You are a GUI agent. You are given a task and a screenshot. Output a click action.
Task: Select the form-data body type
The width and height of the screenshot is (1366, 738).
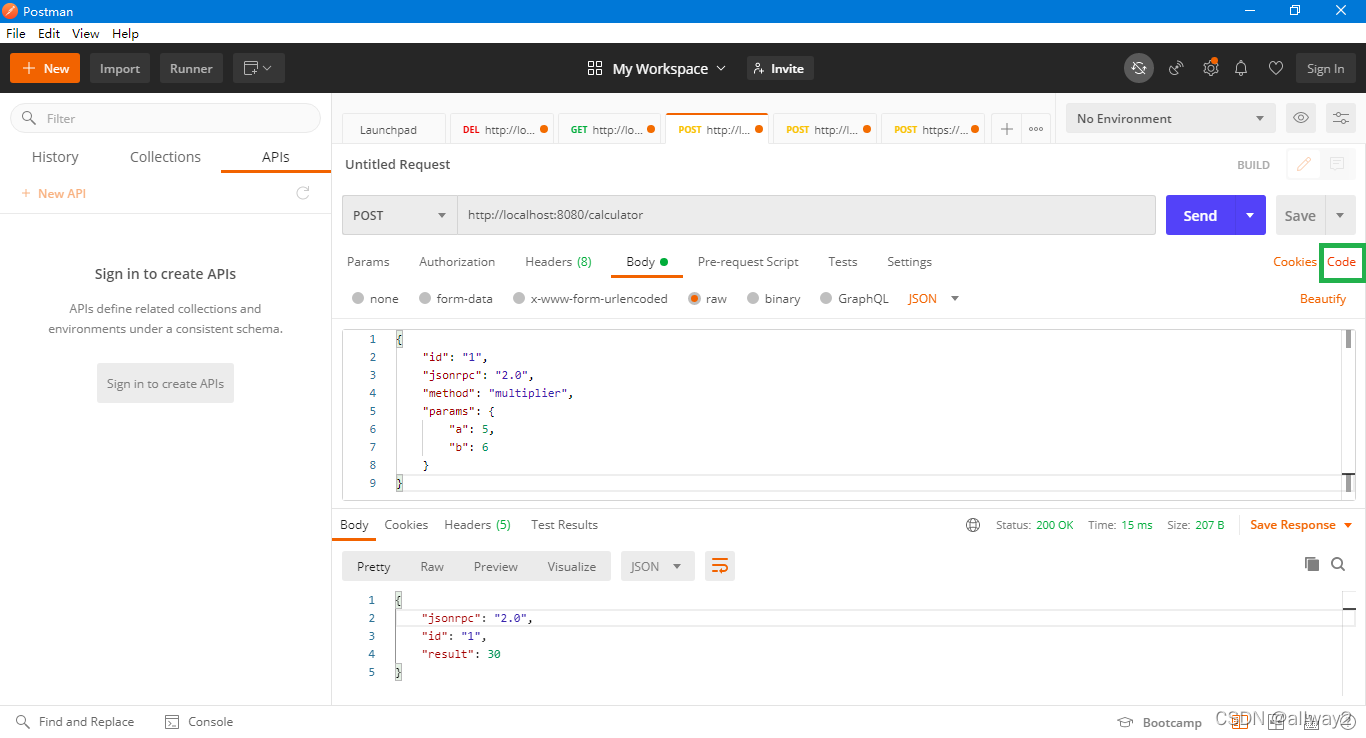455,298
